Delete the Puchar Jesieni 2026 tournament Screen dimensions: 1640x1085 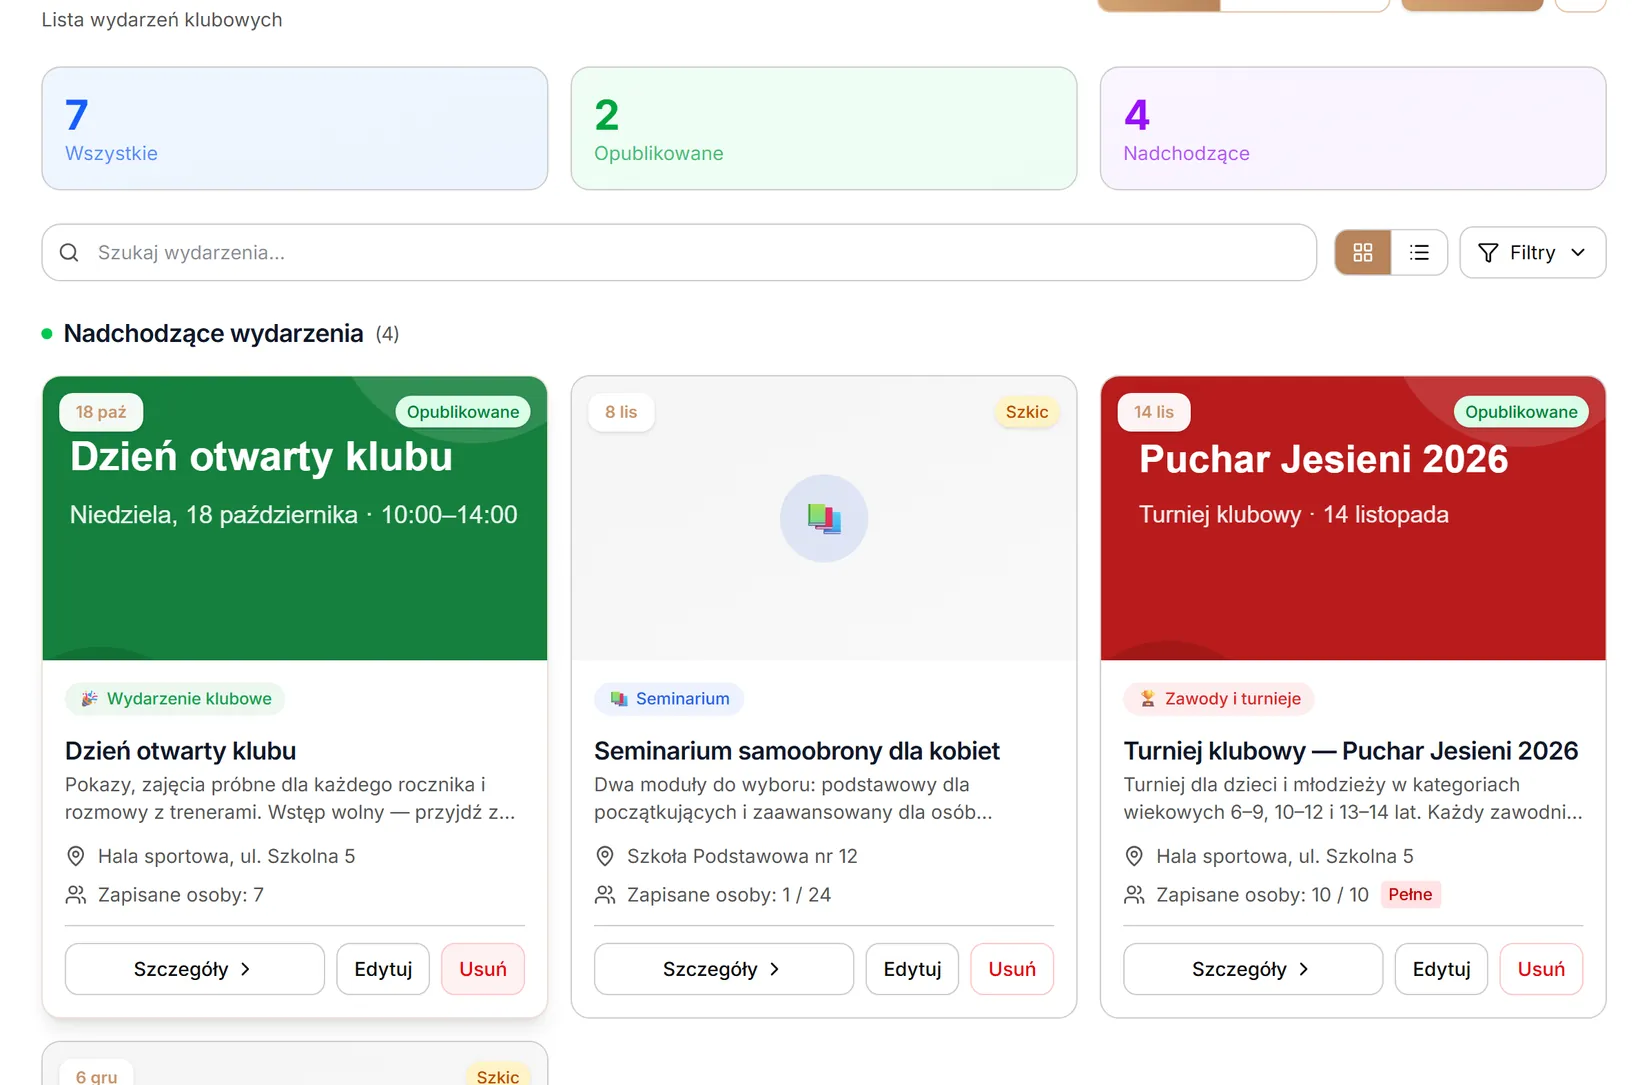[x=1541, y=969]
